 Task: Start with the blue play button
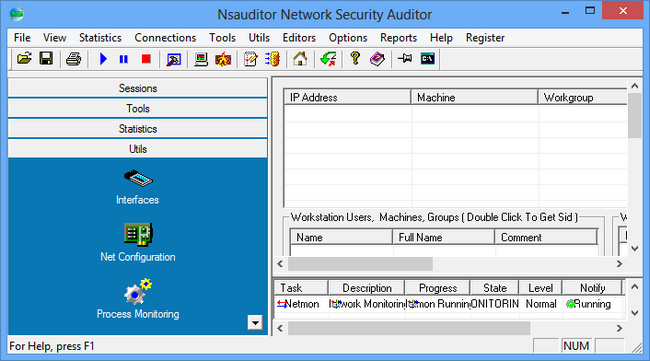click(x=103, y=59)
